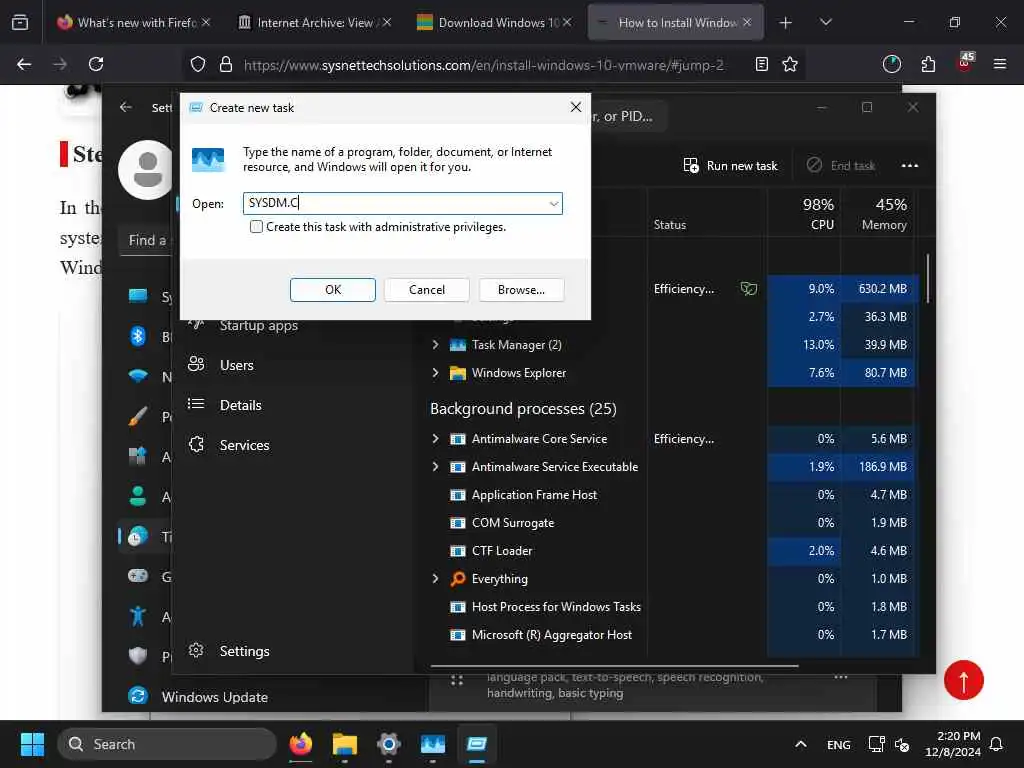Expand the Windows Explorer process row
Image resolution: width=1024 pixels, height=768 pixels.
tap(436, 372)
